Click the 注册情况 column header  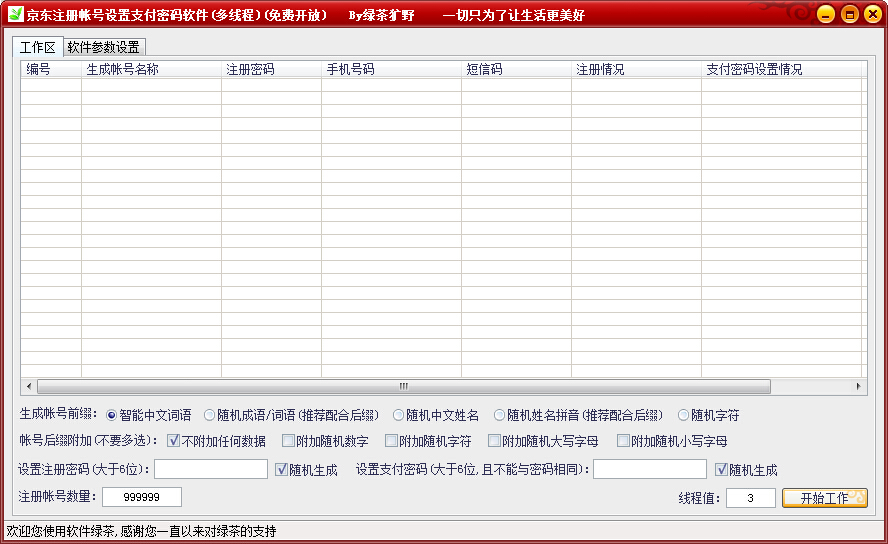click(635, 70)
